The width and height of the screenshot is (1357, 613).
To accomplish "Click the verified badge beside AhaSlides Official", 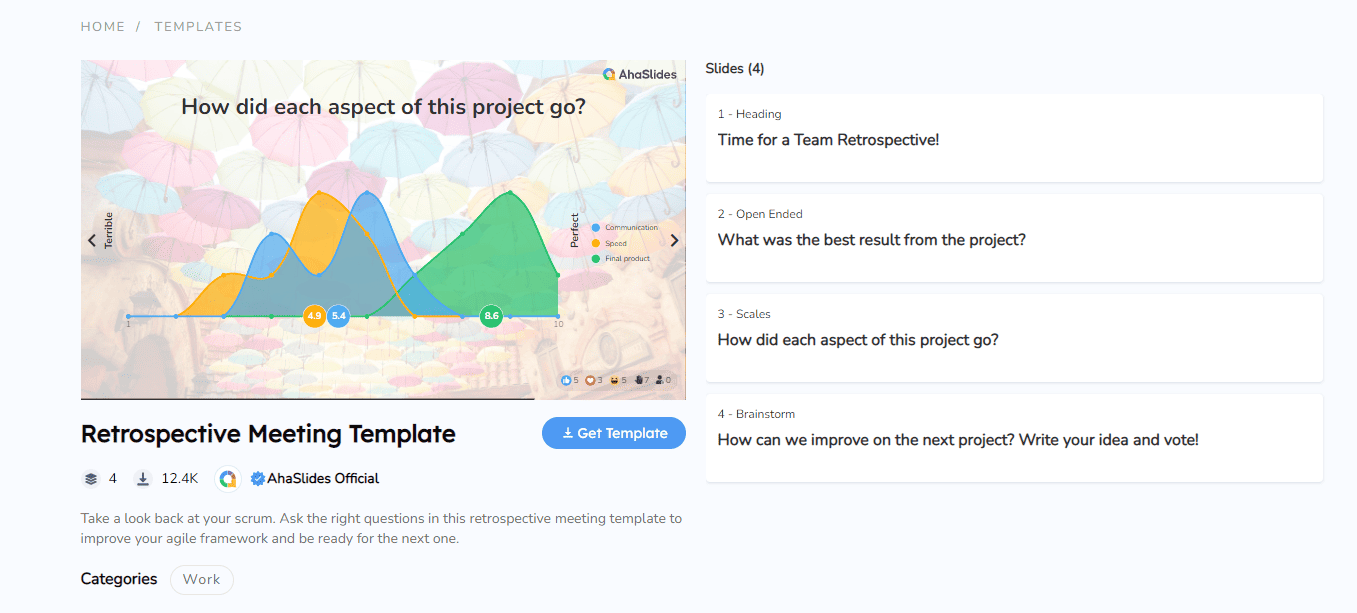I will pos(257,479).
